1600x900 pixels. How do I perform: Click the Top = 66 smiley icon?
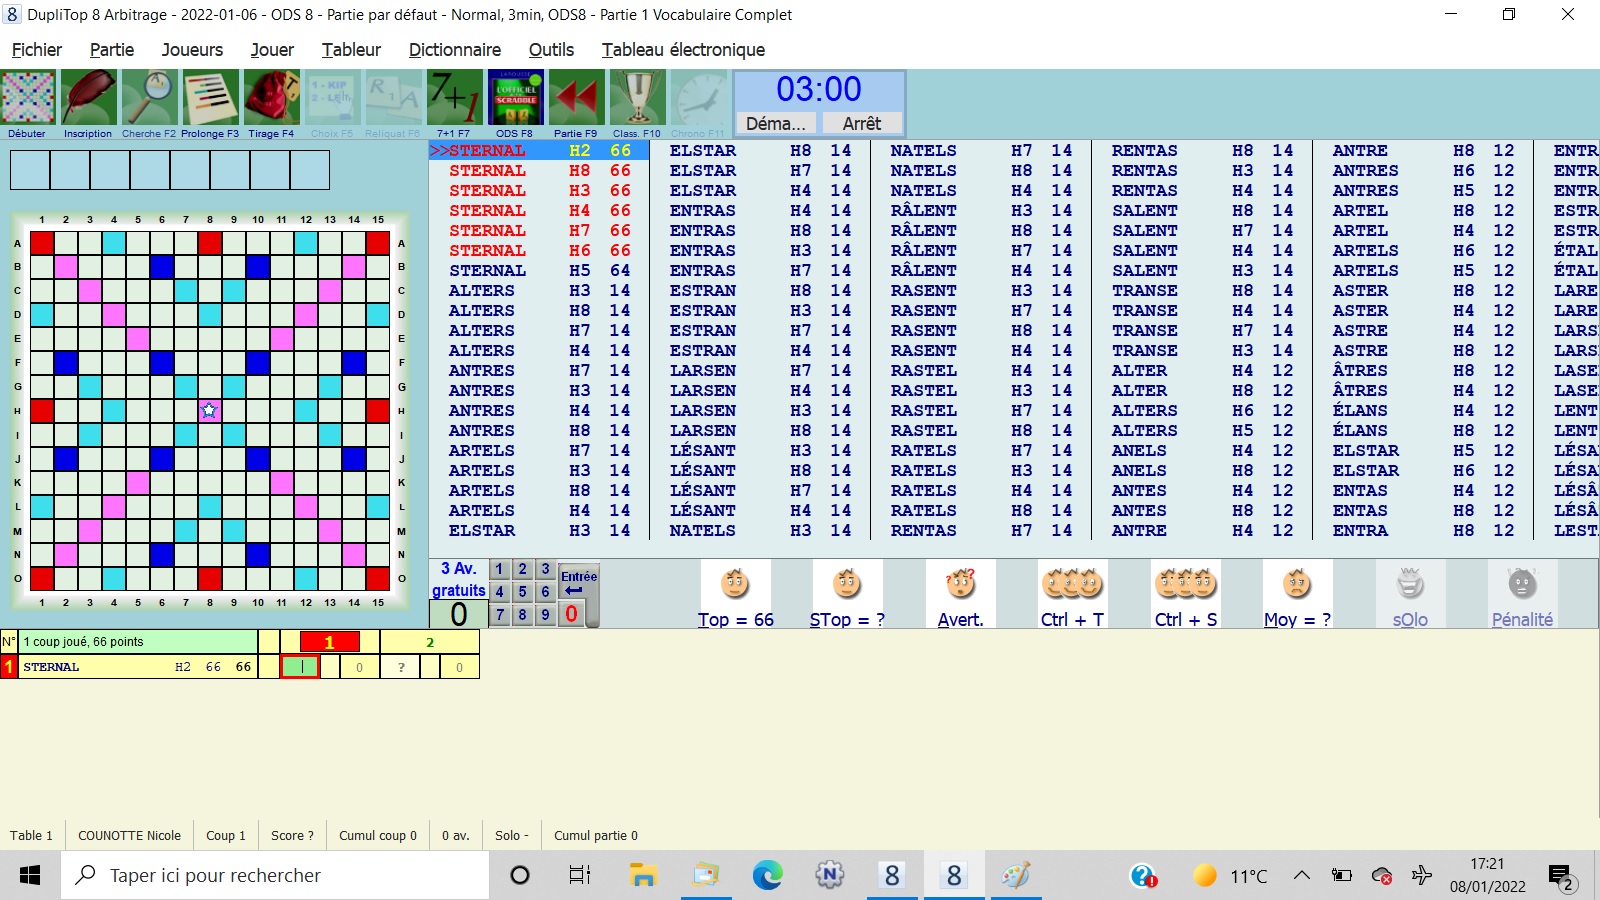click(735, 584)
